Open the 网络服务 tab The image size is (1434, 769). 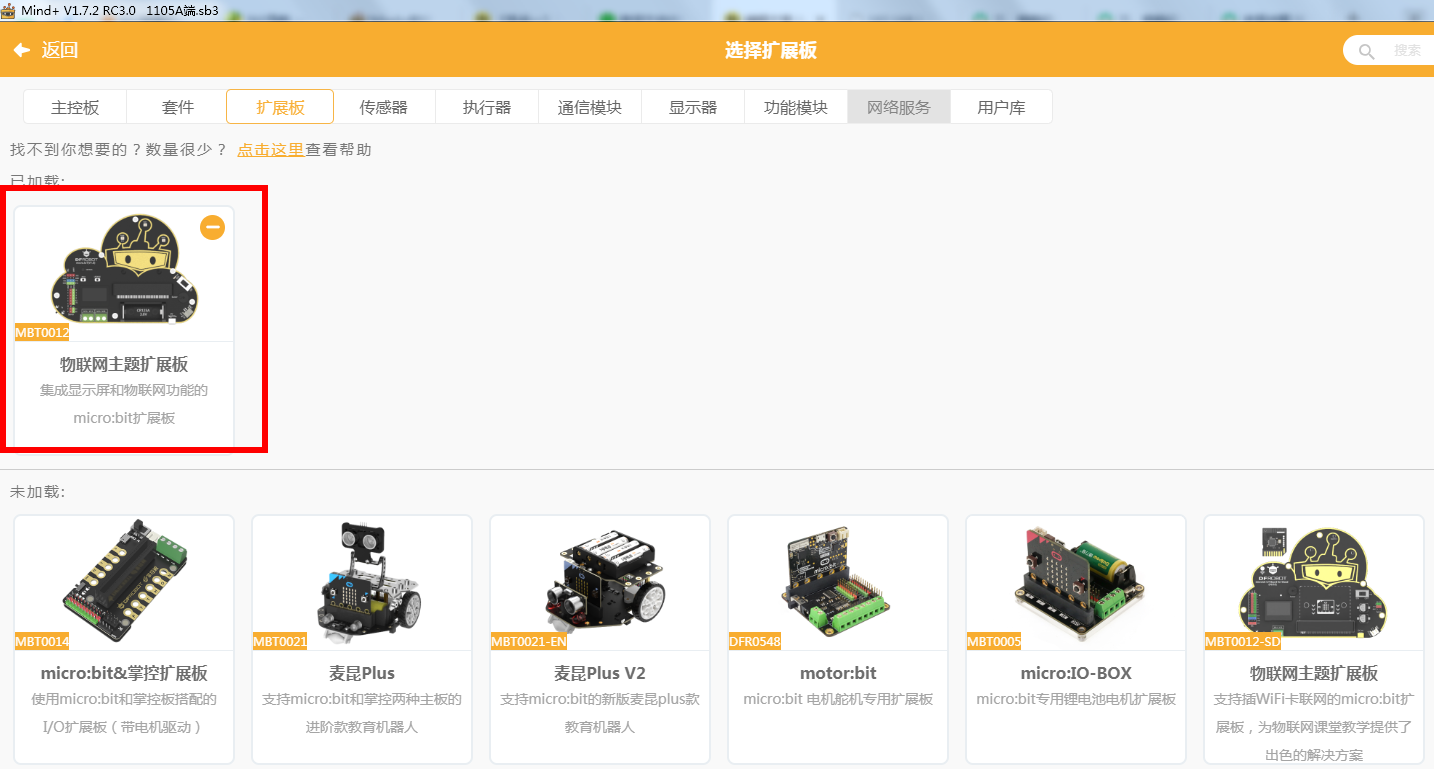coord(899,107)
